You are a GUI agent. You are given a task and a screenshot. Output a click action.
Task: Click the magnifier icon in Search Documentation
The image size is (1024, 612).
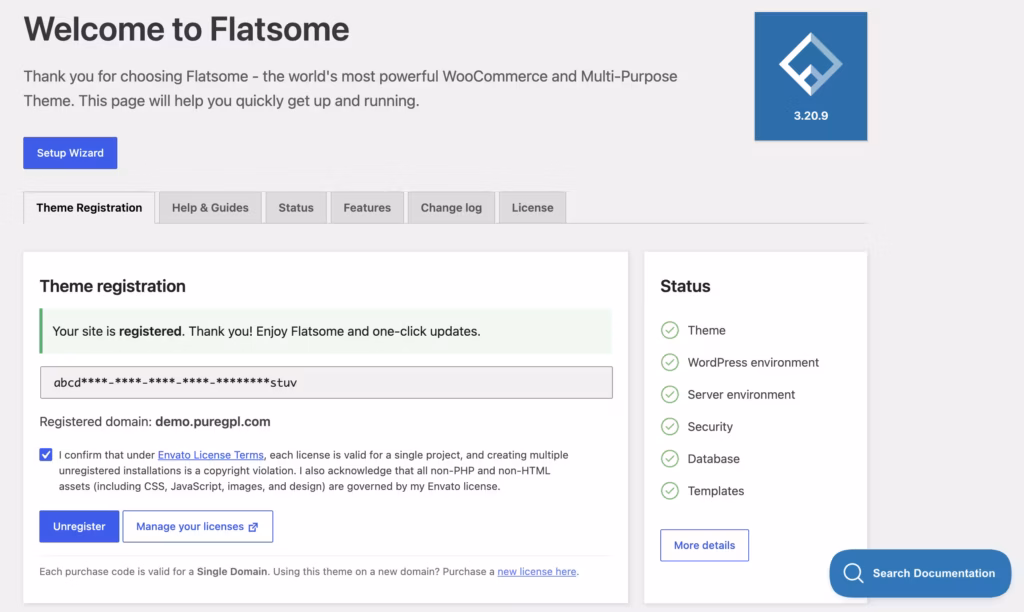click(853, 573)
